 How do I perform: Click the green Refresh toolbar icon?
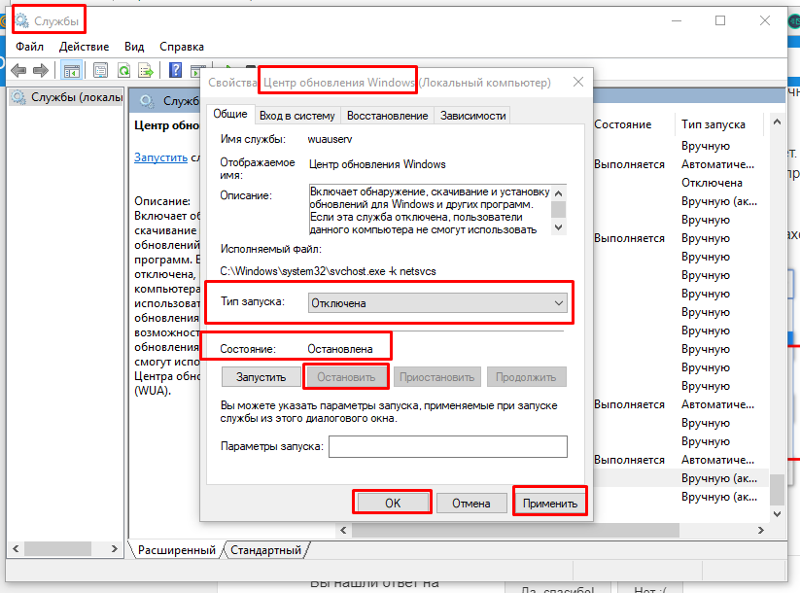tap(124, 70)
